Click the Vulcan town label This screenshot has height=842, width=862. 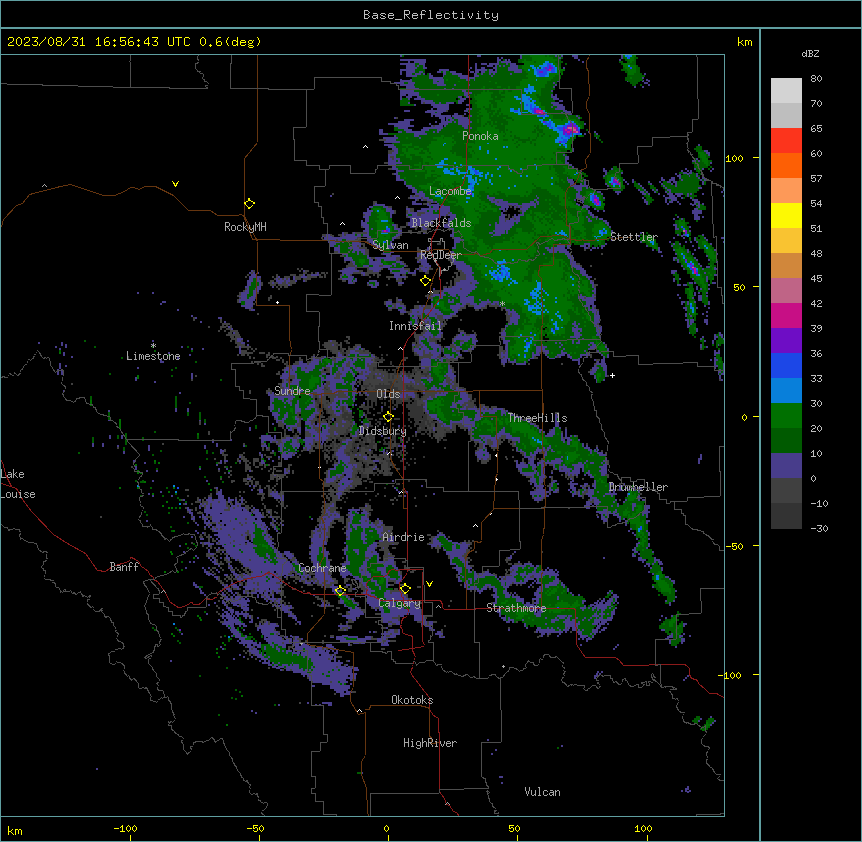pos(543,792)
